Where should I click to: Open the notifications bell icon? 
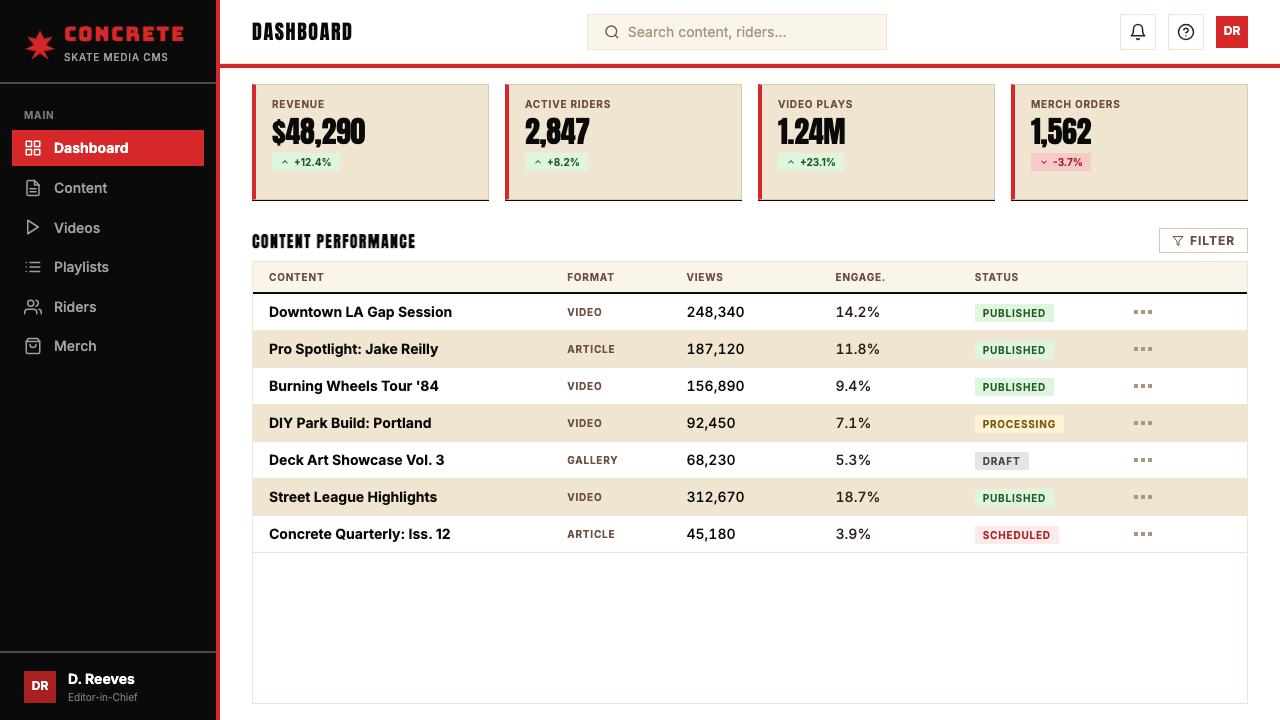tap(1138, 32)
